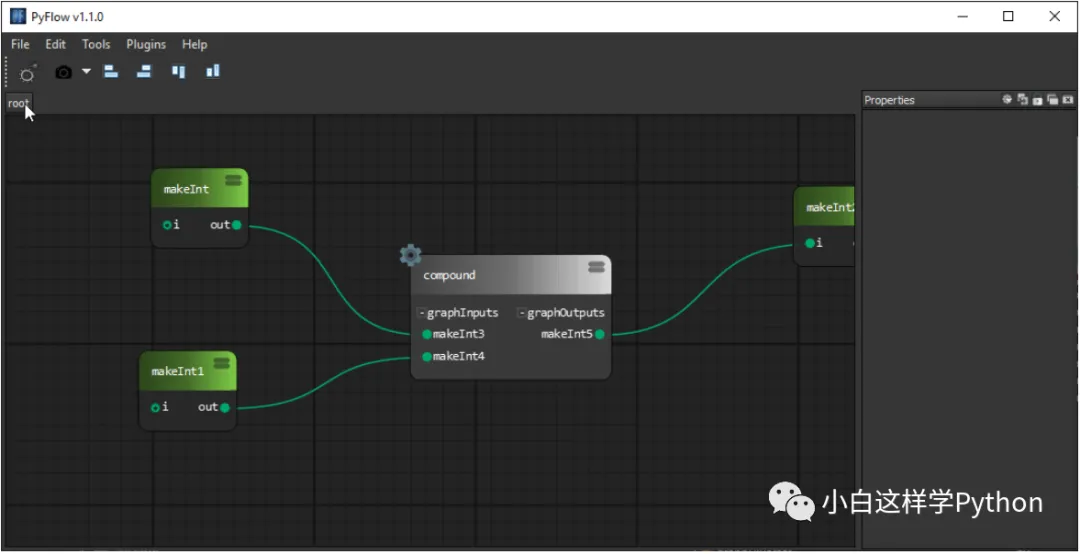
Task: Click the gear icon above compound node
Action: (411, 255)
